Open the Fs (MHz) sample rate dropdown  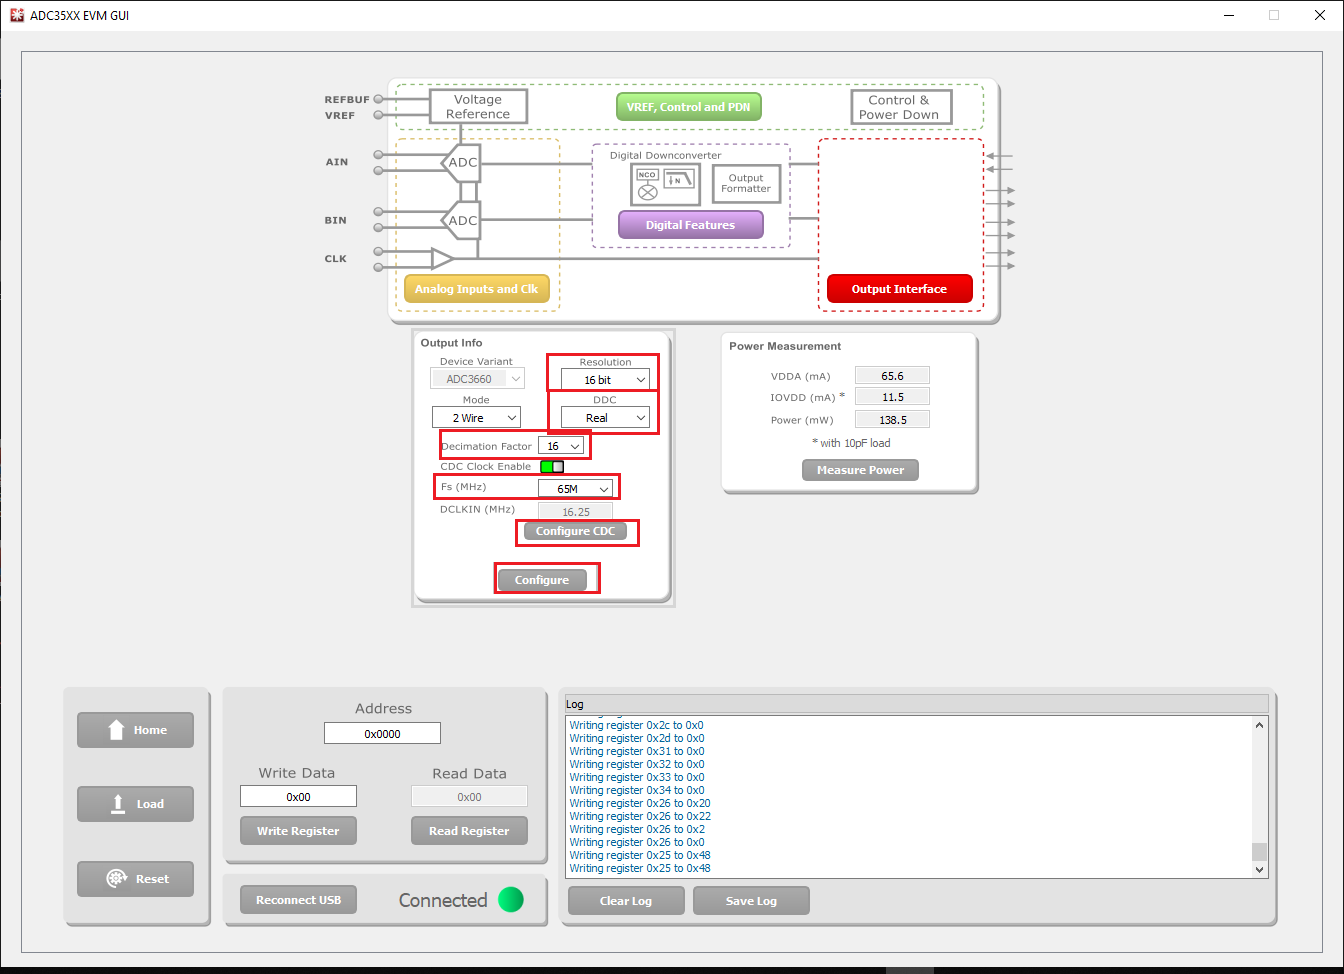[x=575, y=489]
